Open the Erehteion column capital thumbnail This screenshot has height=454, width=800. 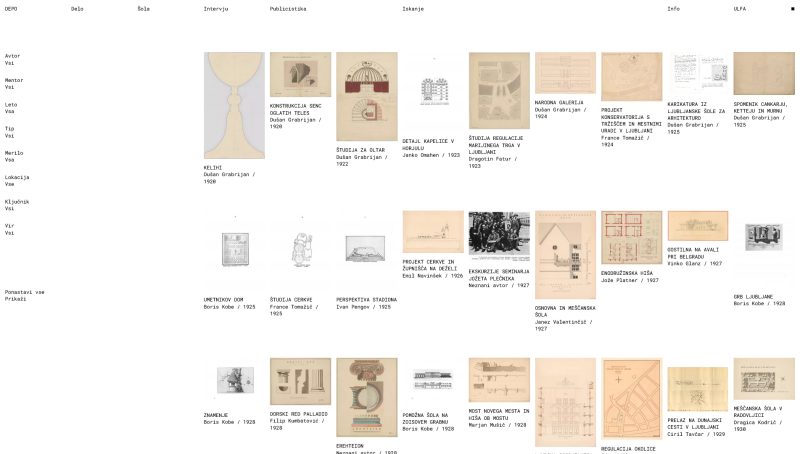(x=366, y=397)
